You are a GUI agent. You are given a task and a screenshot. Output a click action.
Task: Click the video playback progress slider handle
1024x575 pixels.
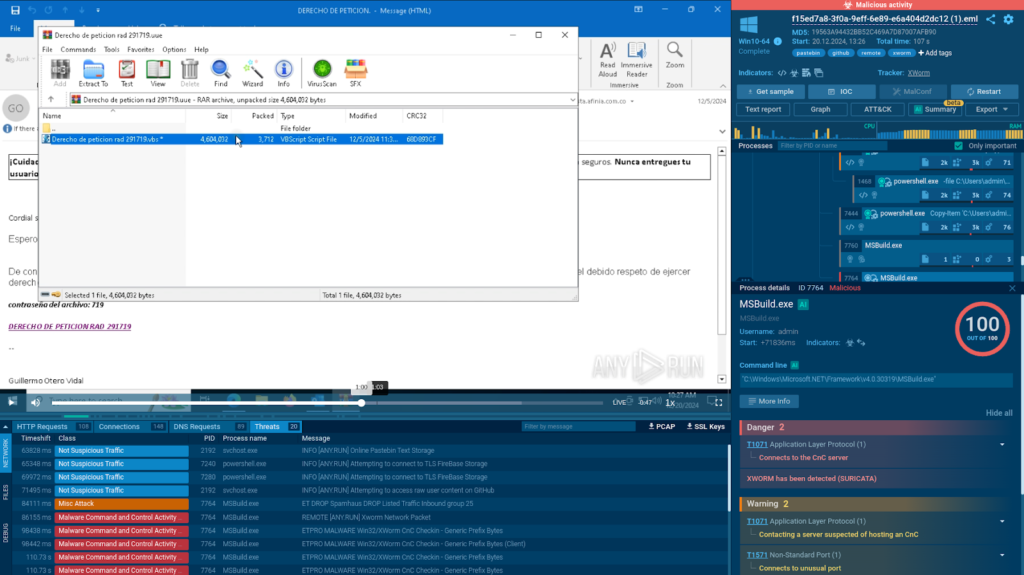(x=361, y=402)
